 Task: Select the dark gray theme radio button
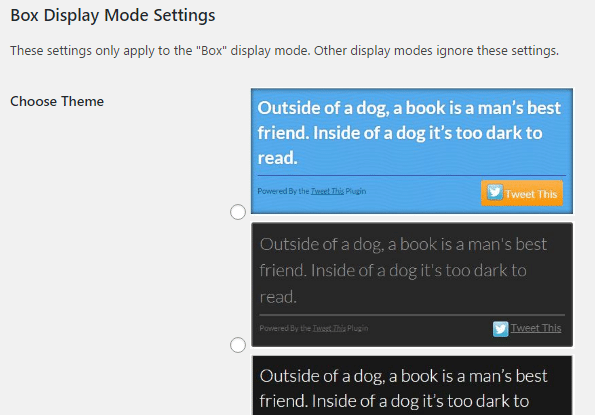tap(238, 345)
